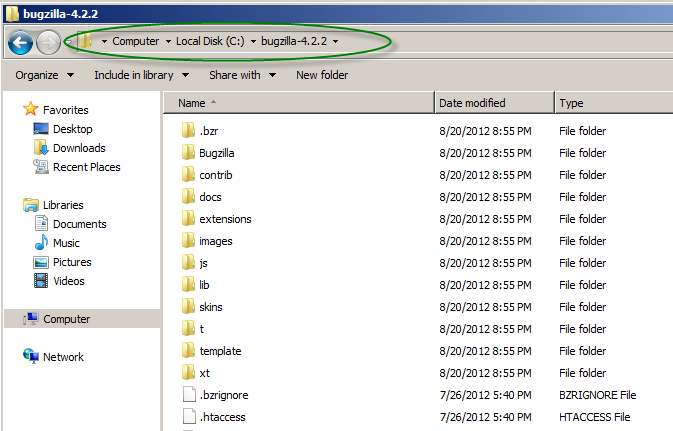The height and width of the screenshot is (431, 673).
Task: Click the 'extensions' folder name
Action: point(225,219)
